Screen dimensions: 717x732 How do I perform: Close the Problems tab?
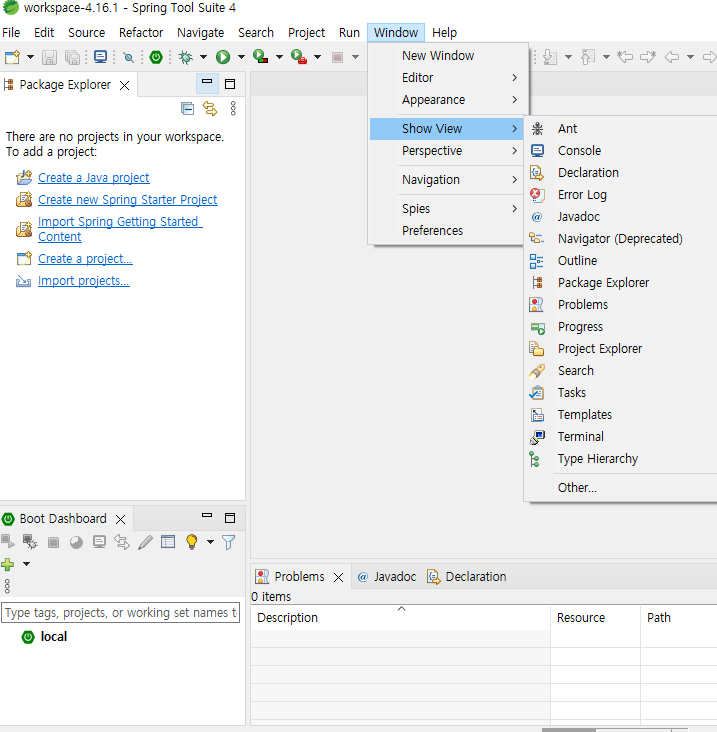(x=338, y=577)
